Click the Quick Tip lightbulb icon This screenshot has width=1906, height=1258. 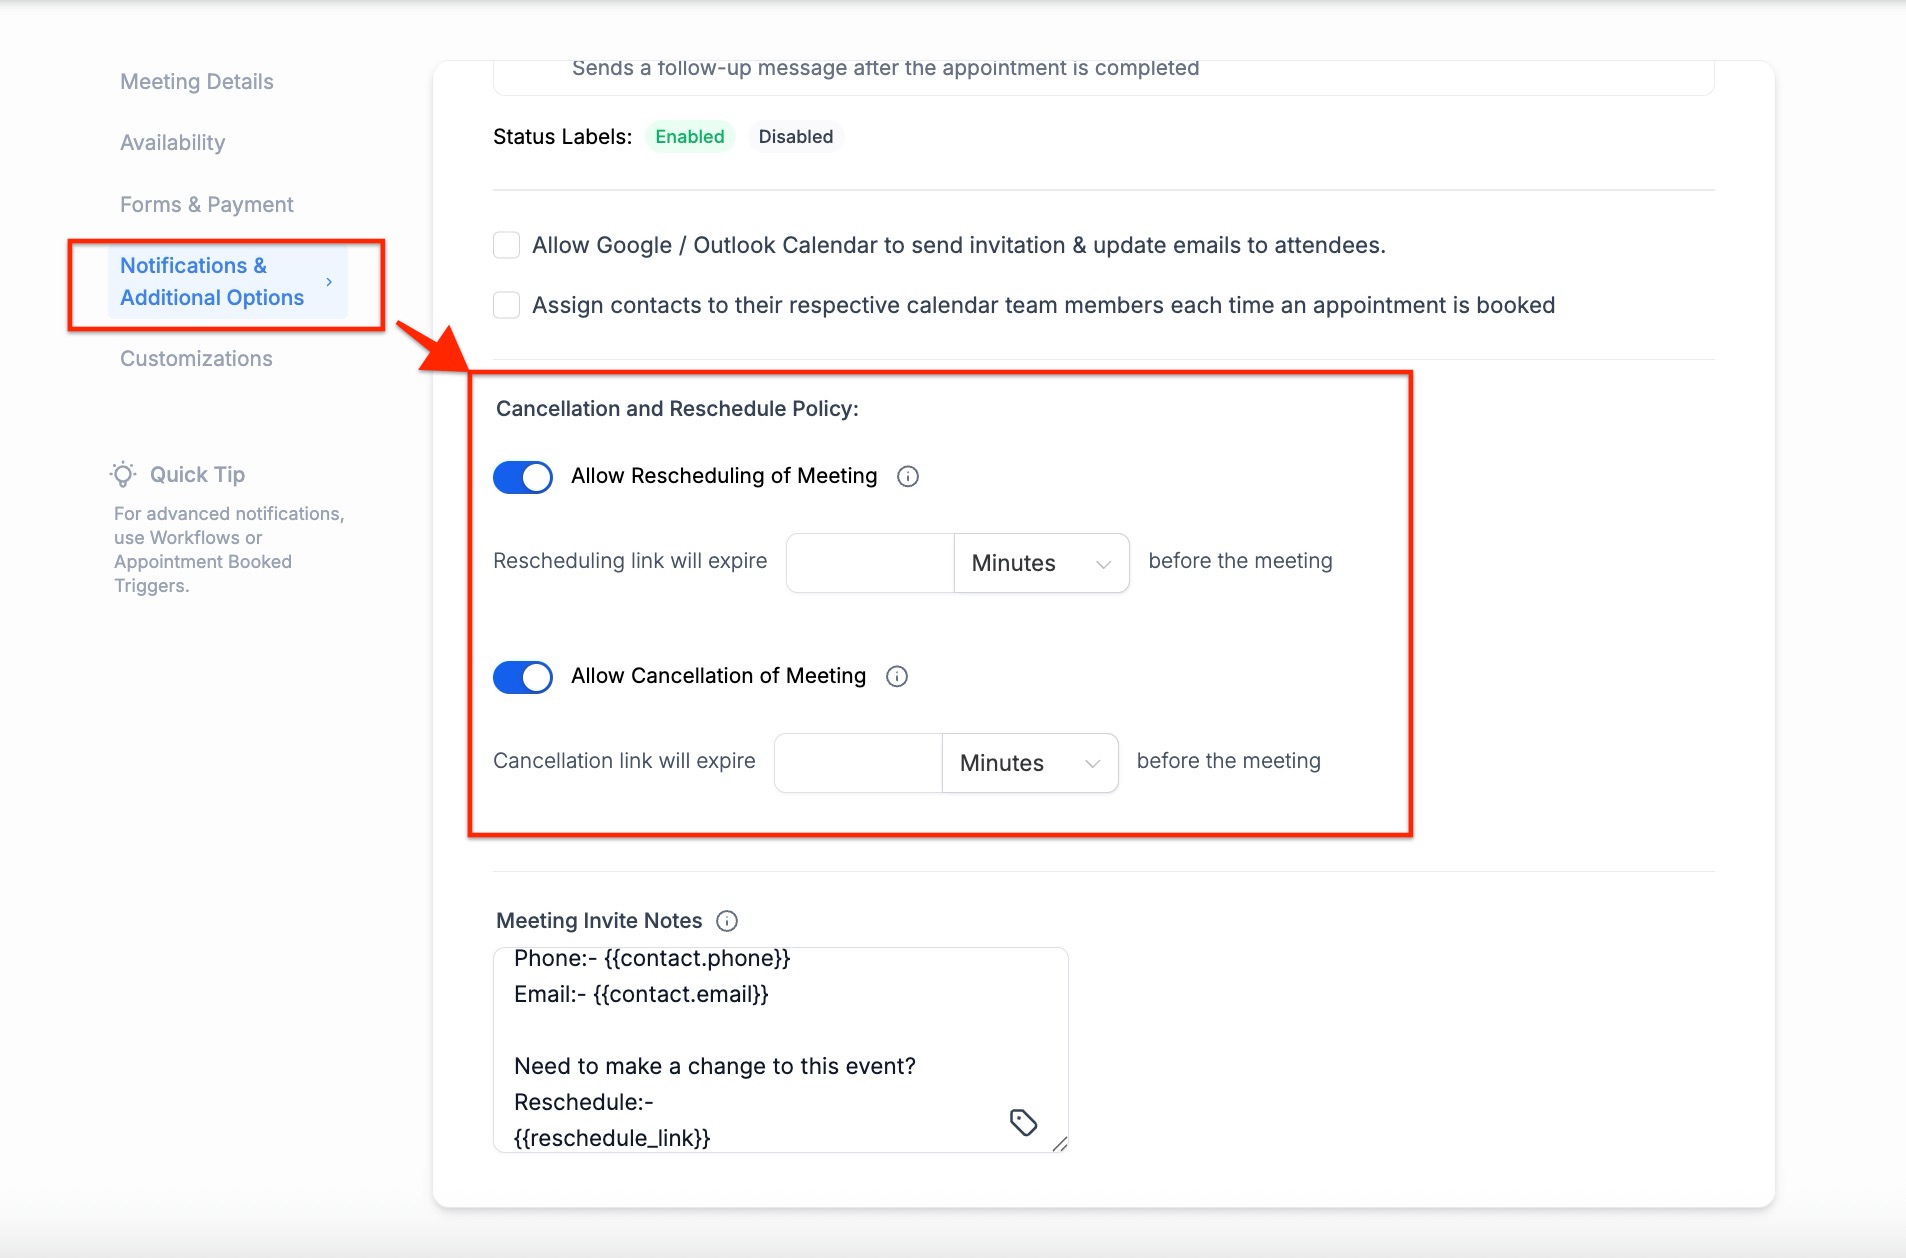click(x=123, y=474)
